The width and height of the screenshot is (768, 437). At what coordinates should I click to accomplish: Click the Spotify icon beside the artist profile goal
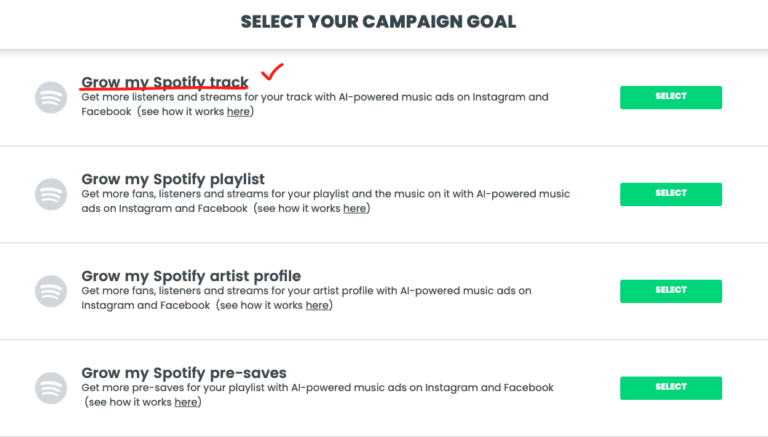pos(51,291)
